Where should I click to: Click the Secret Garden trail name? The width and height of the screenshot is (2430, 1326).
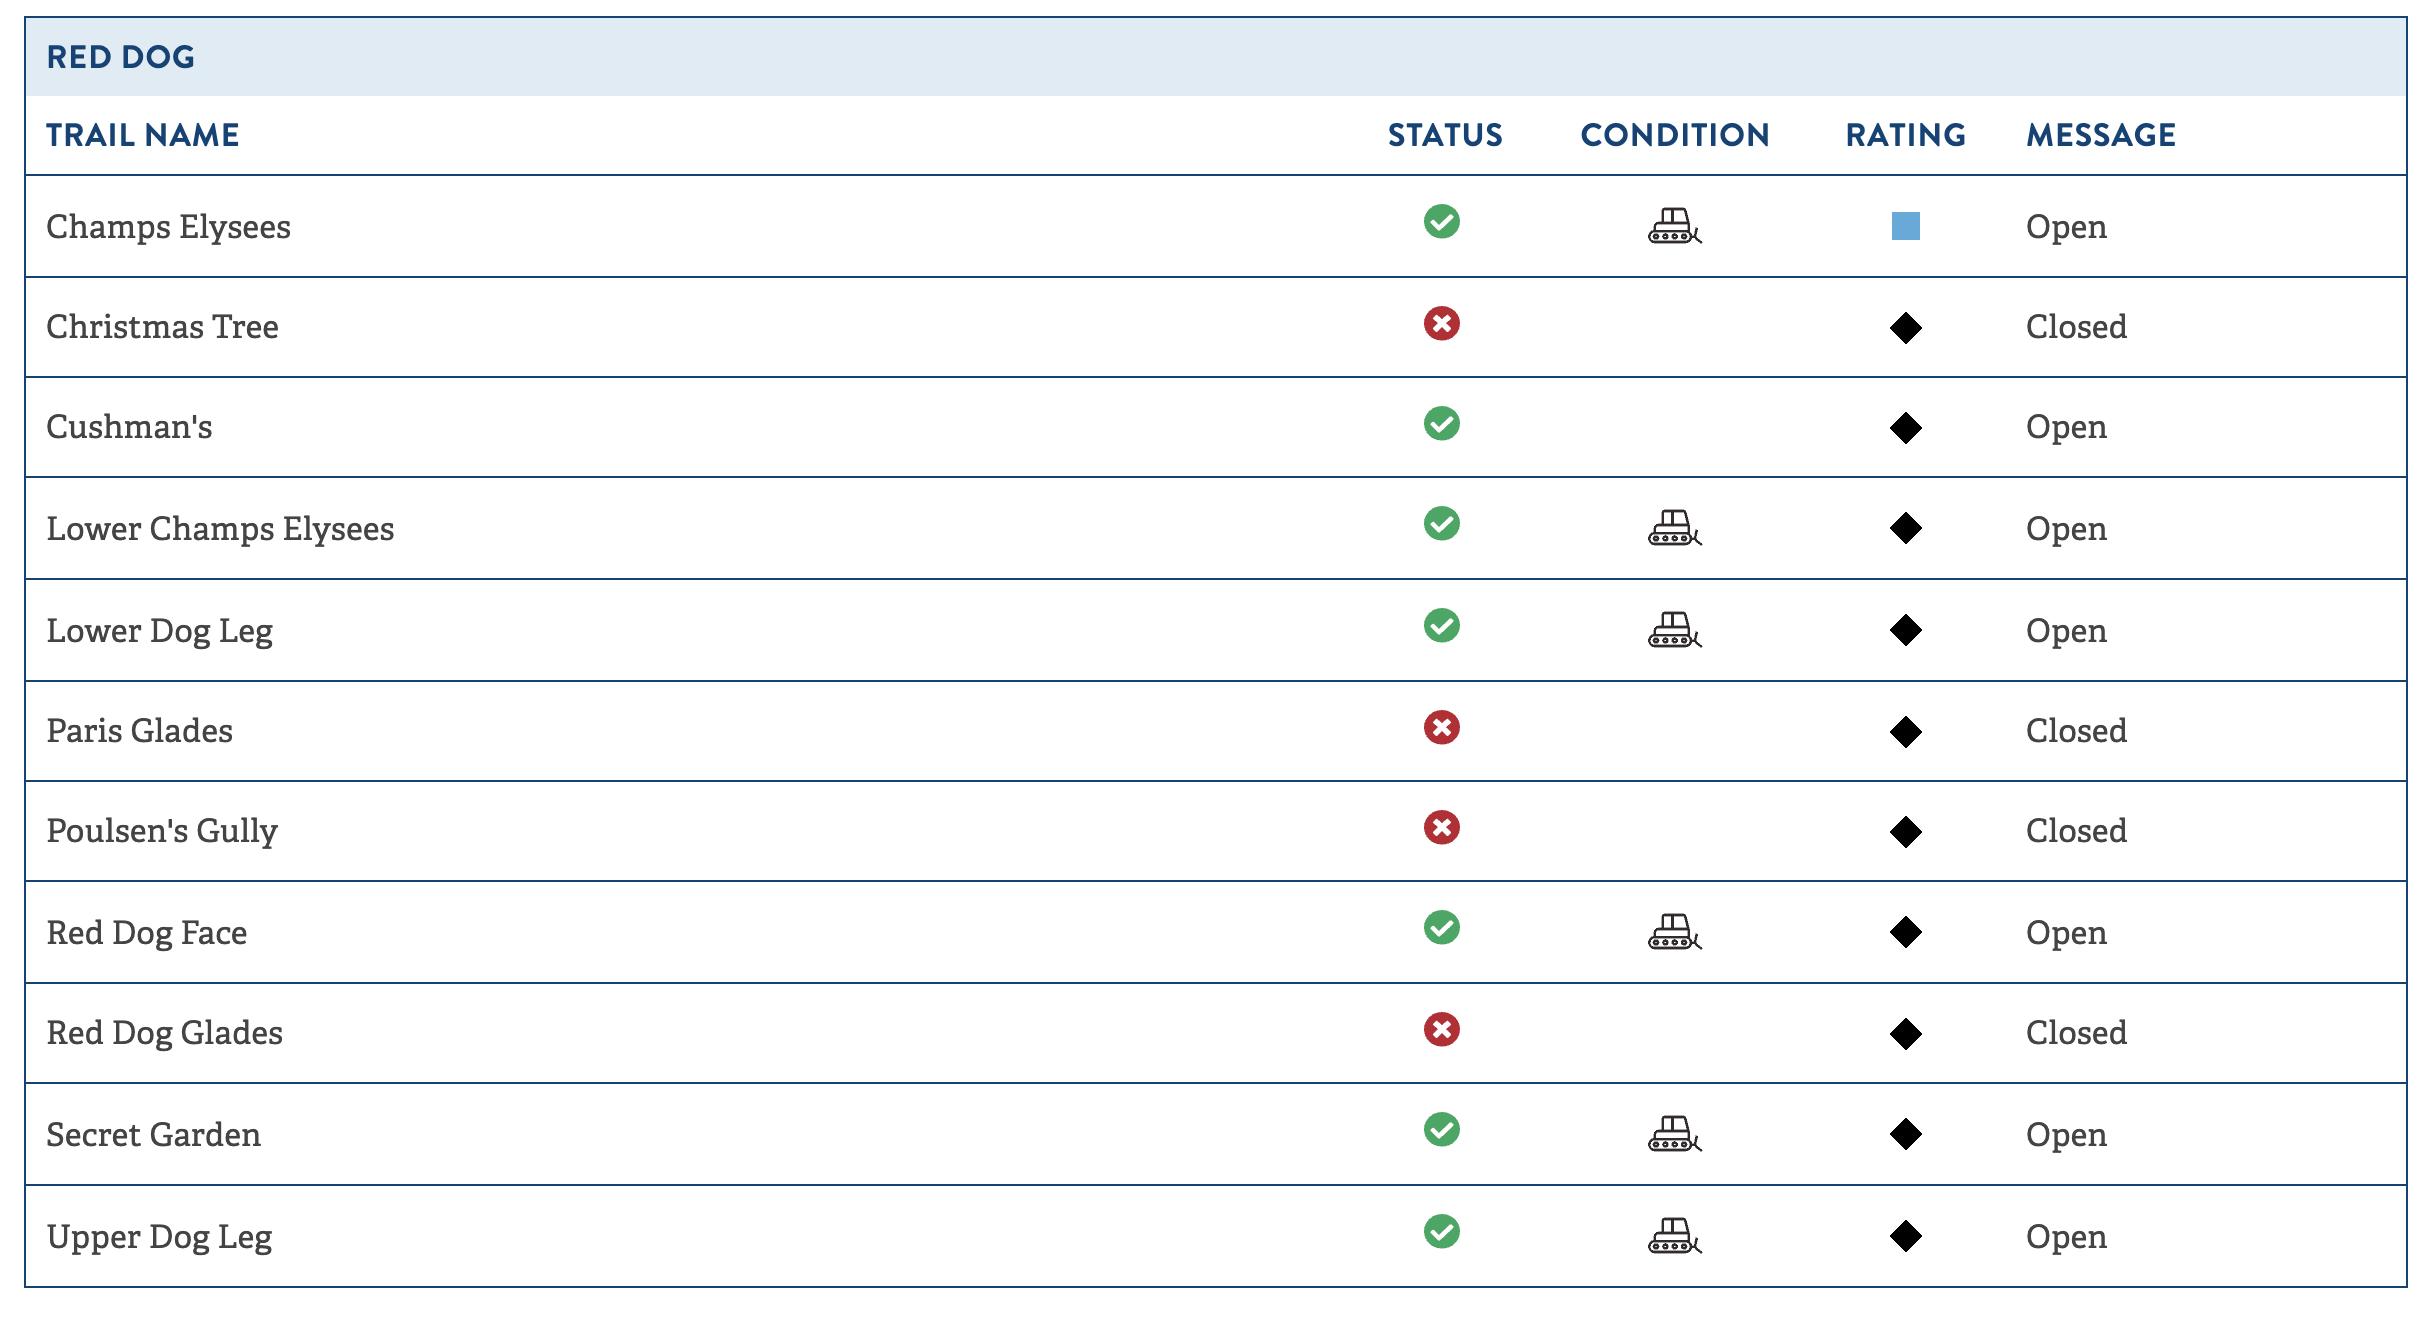pos(153,1134)
